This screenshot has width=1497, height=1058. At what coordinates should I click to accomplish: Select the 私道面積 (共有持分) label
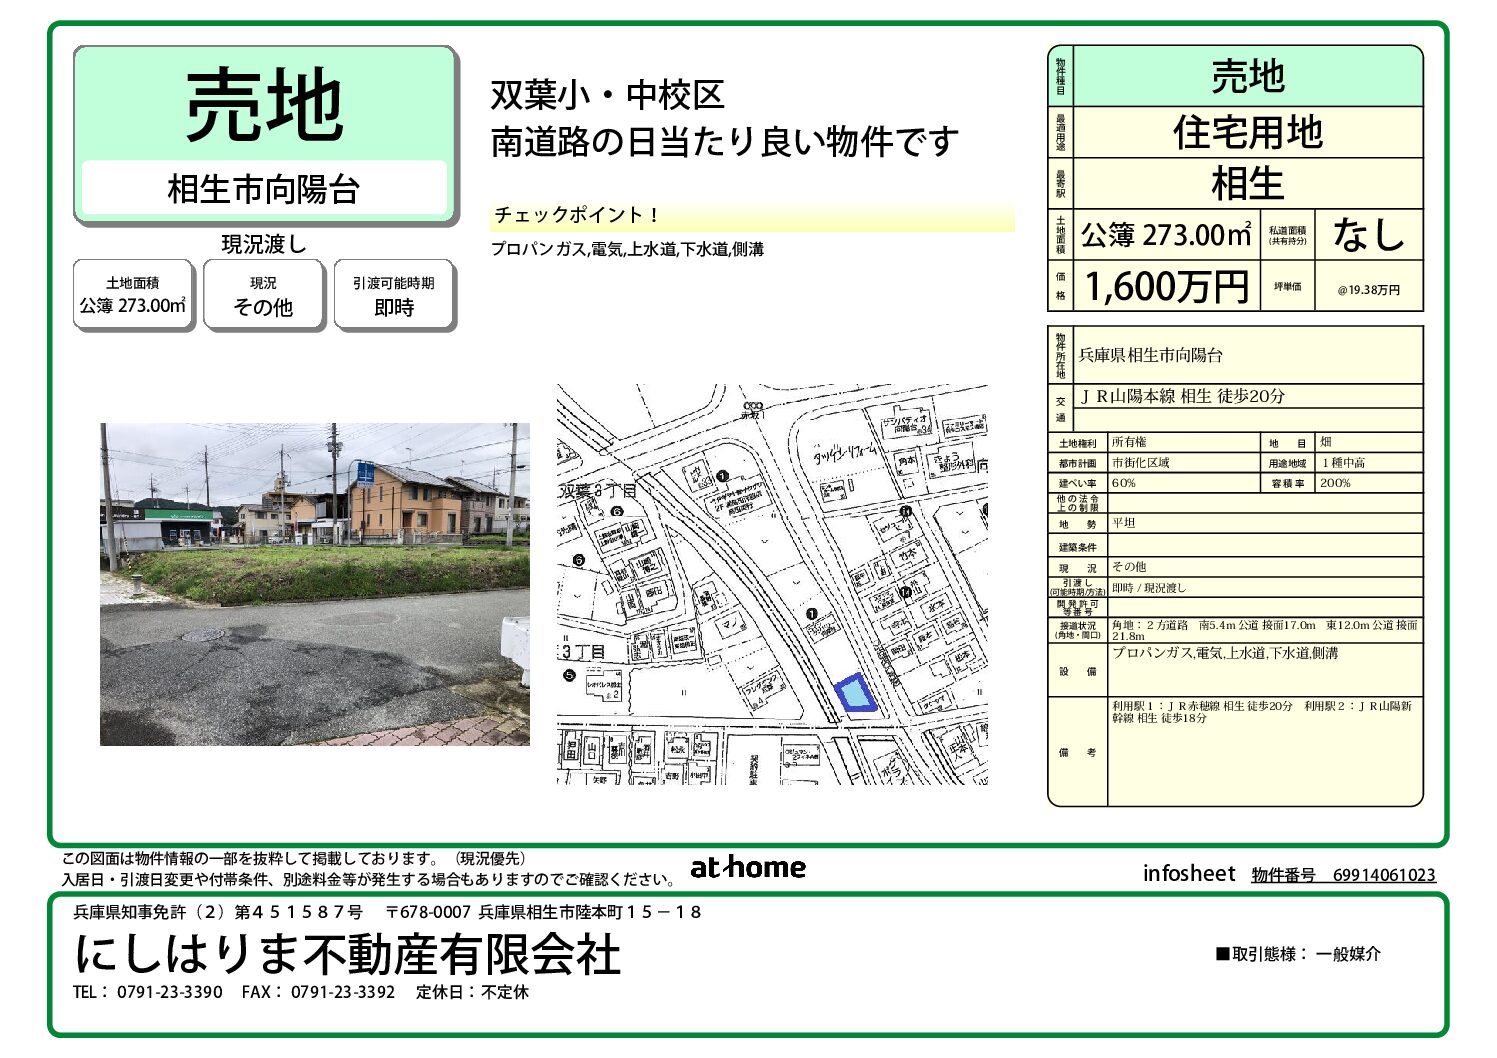click(1287, 235)
